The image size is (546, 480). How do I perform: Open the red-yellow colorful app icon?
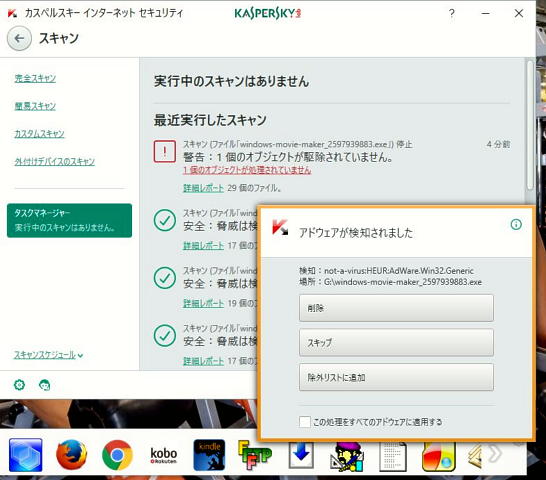click(x=438, y=456)
